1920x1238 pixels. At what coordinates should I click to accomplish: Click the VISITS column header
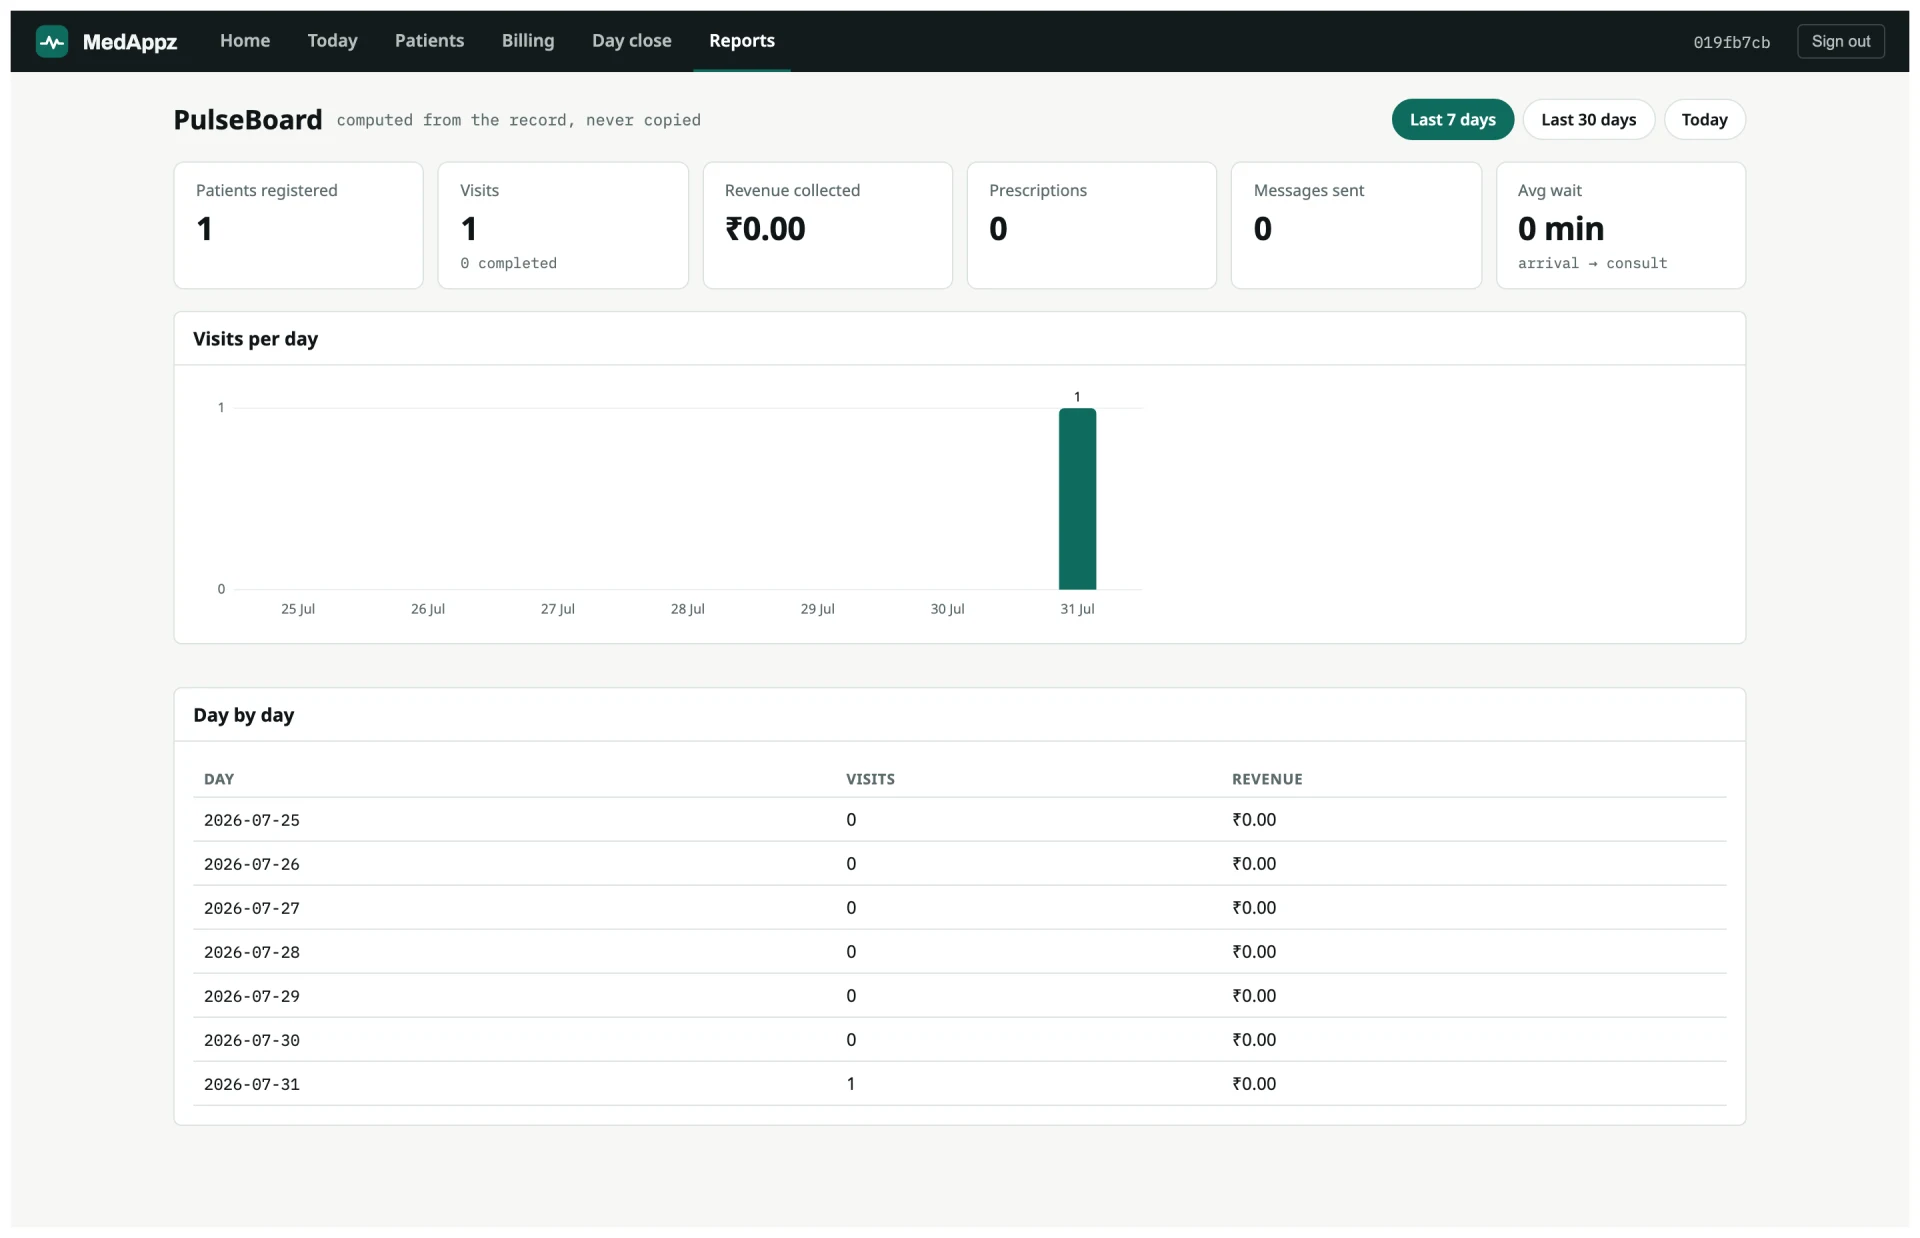tap(870, 779)
